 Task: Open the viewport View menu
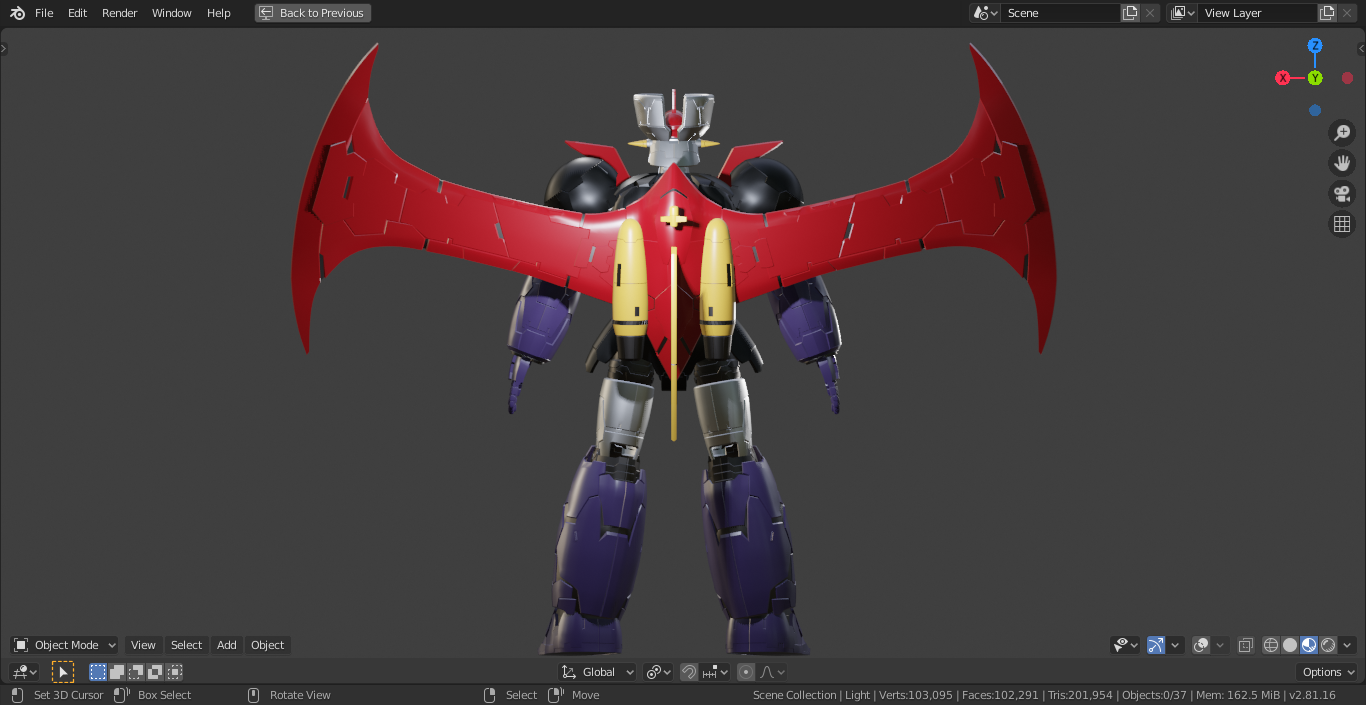pos(143,645)
